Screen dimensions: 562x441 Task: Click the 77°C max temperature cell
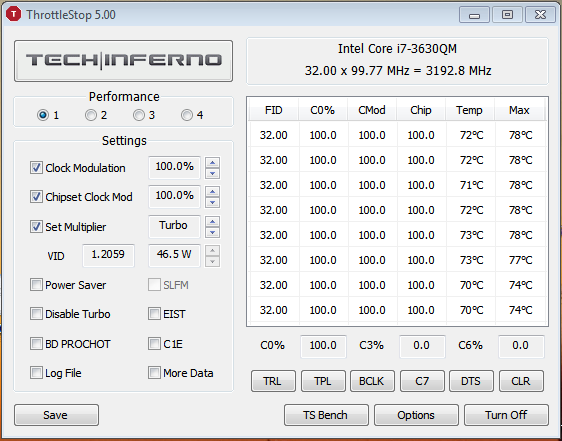520,260
